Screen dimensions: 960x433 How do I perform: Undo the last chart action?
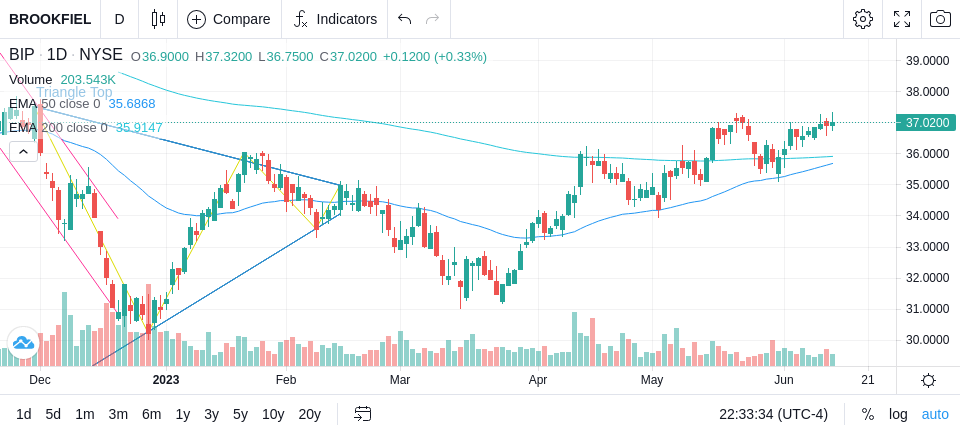coord(404,19)
